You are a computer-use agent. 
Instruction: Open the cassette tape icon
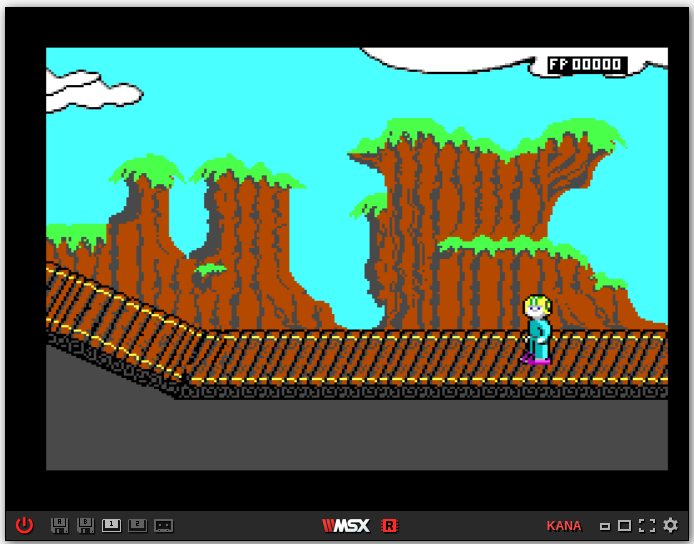click(164, 526)
